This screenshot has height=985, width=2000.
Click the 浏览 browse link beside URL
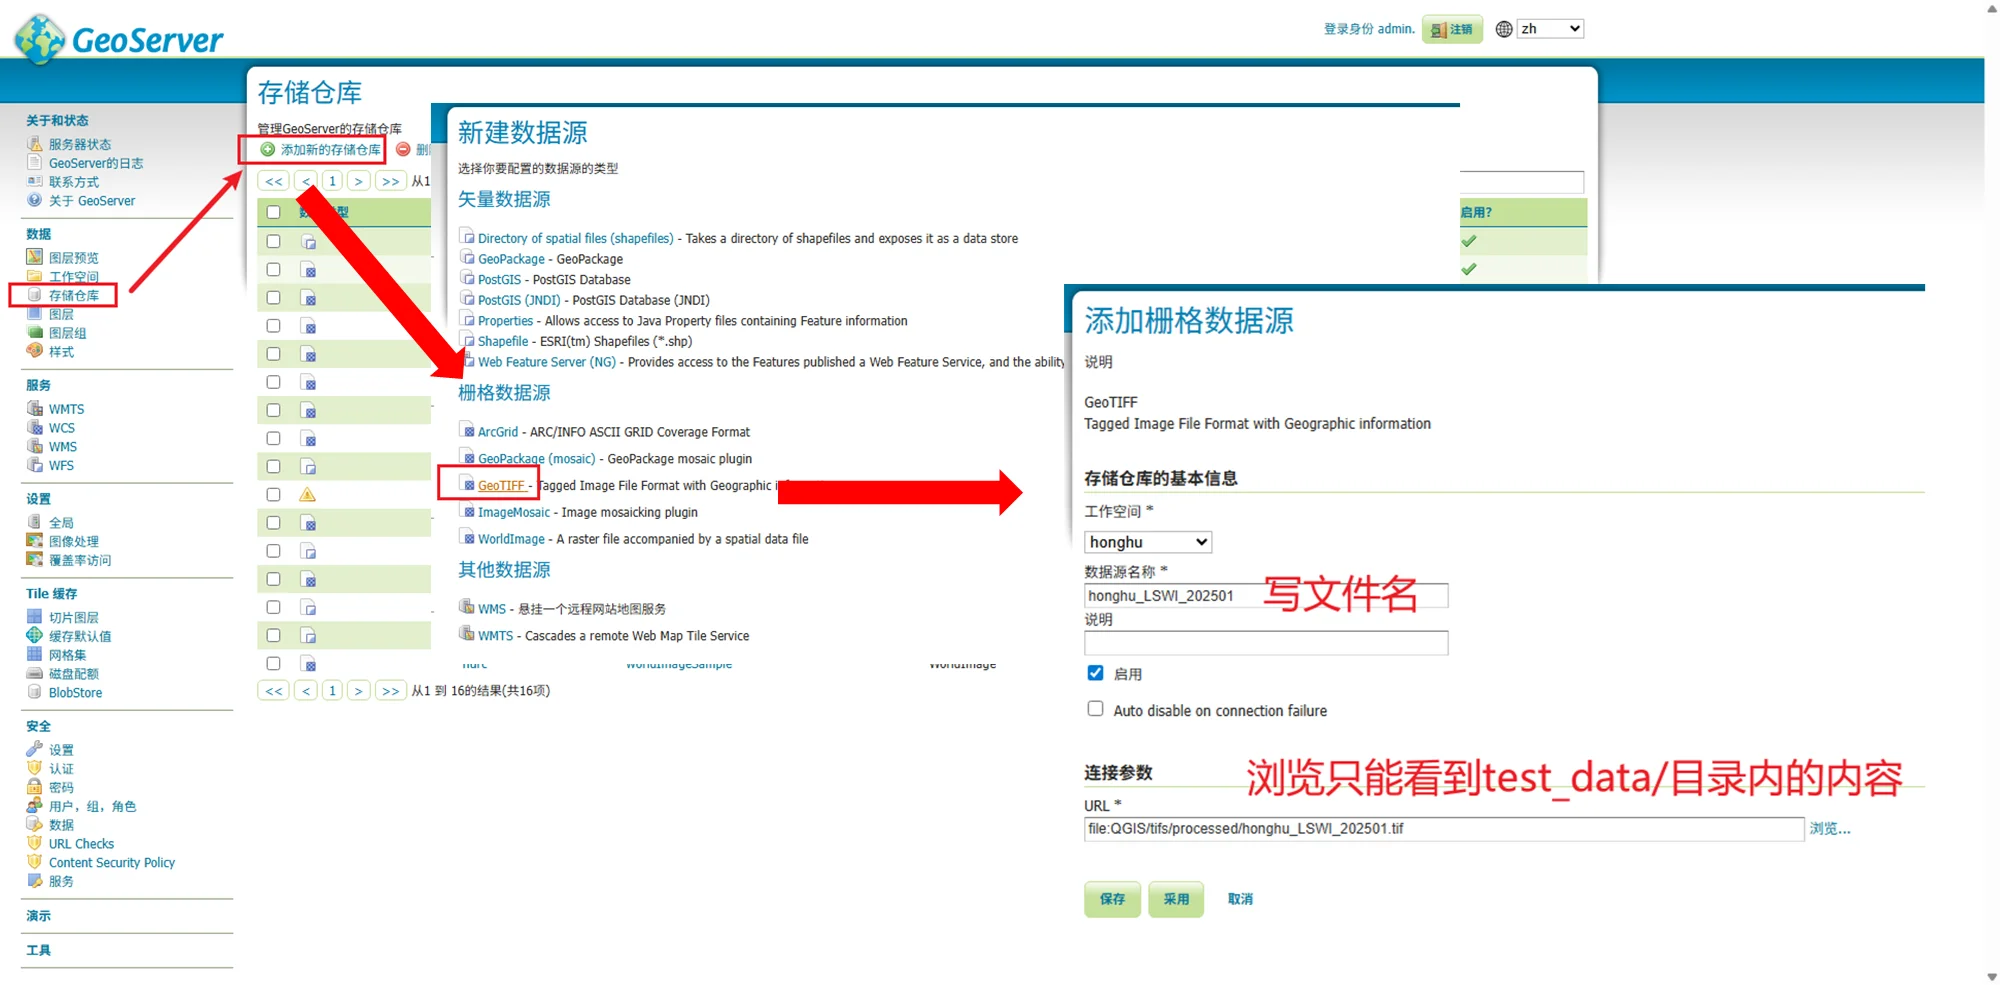1829,829
